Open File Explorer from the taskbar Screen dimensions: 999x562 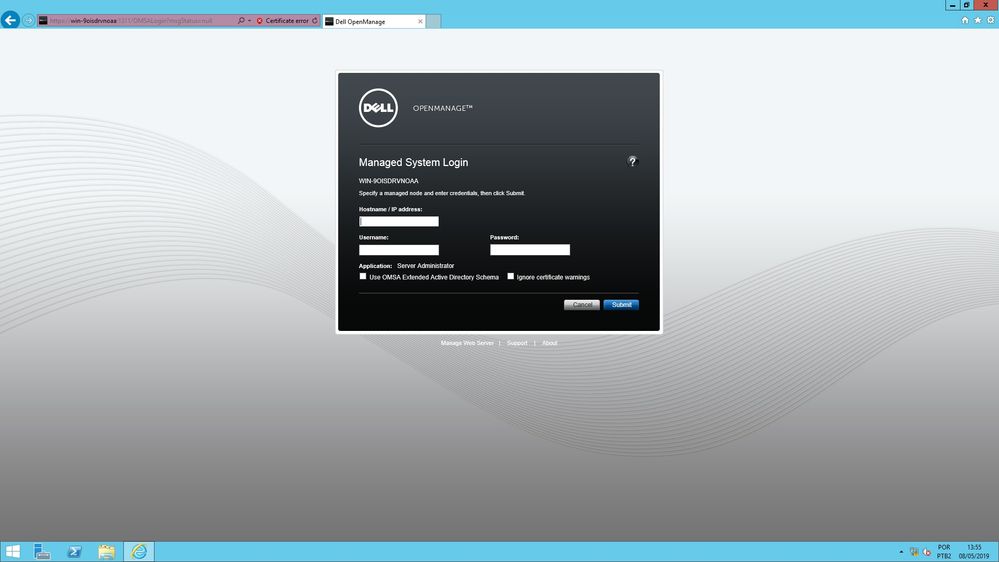click(106, 552)
